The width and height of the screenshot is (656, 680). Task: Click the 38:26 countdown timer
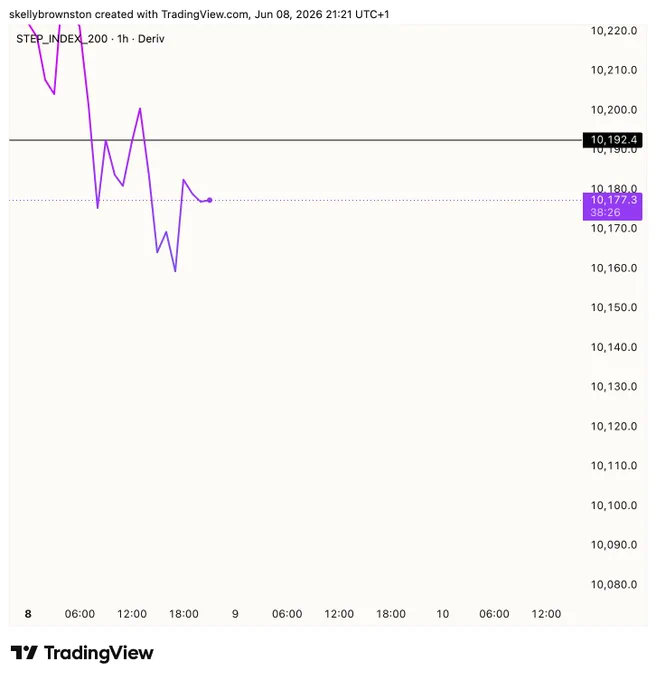point(605,212)
